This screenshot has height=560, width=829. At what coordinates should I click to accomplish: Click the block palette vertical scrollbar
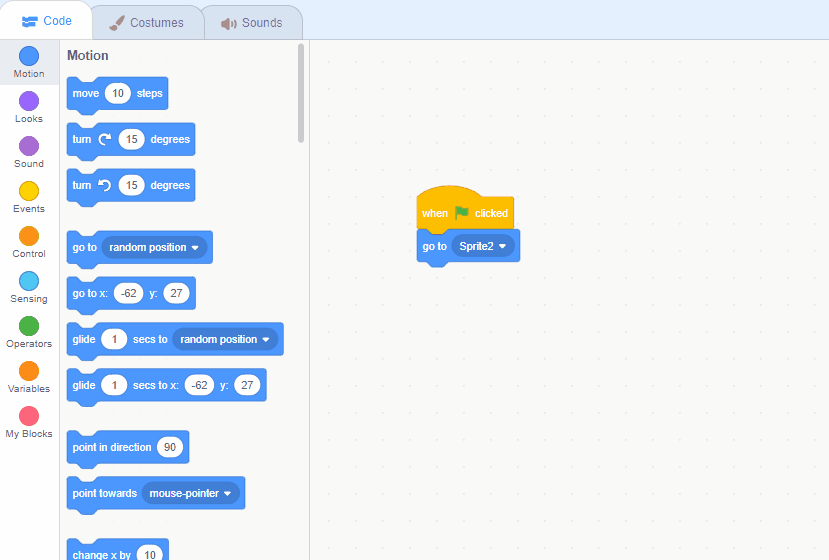(x=301, y=93)
